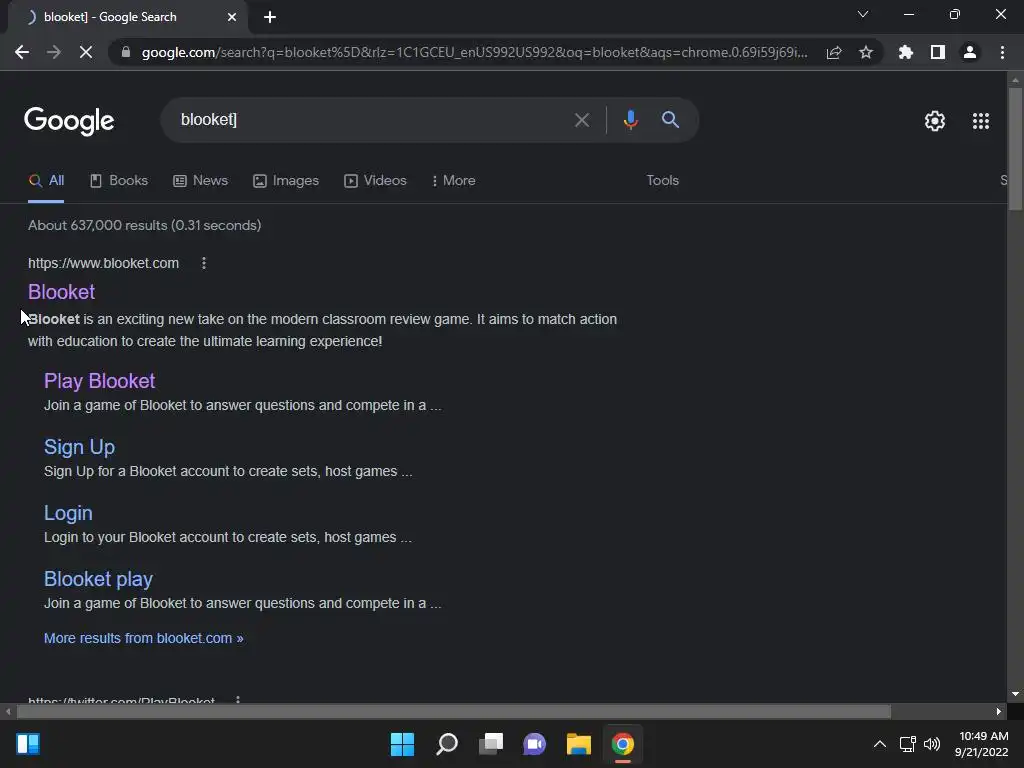View site info via lock icon
Viewport: 1024px width, 768px height.
(126, 52)
